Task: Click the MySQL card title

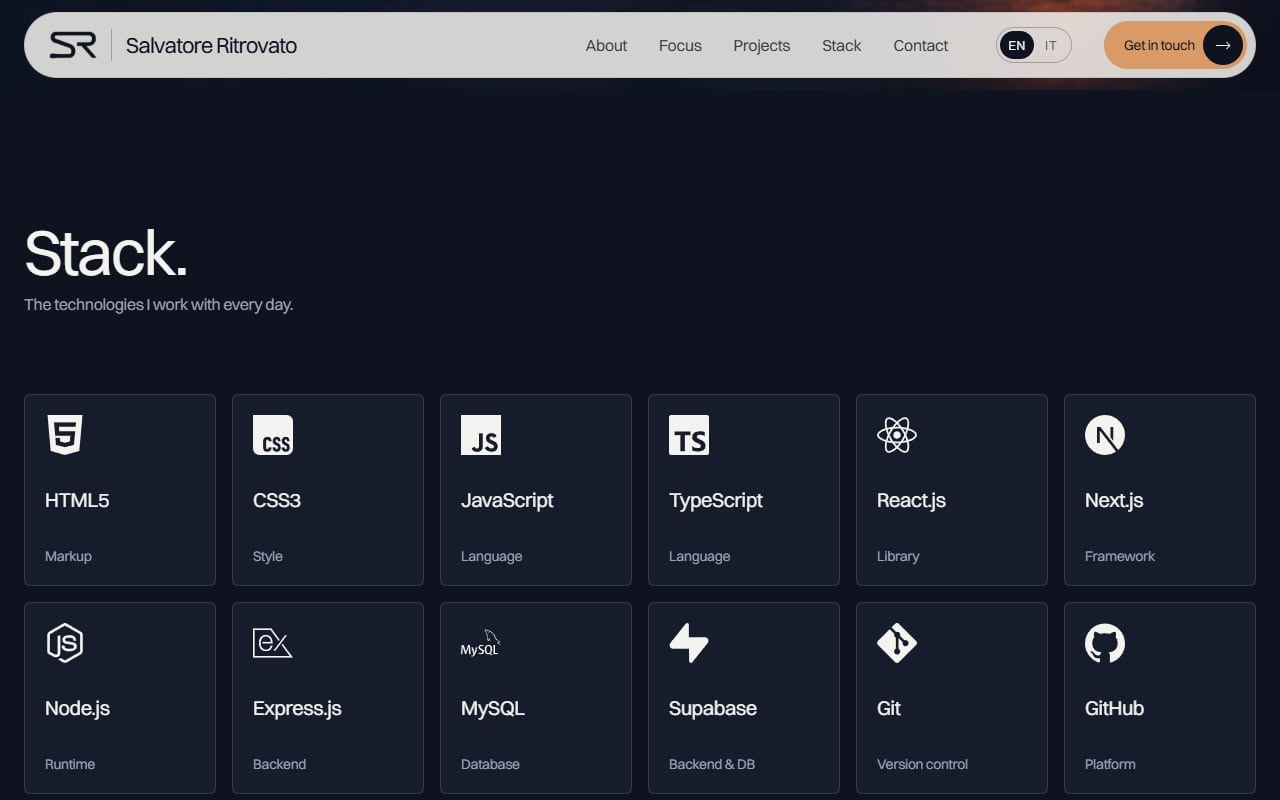Action: tap(493, 708)
